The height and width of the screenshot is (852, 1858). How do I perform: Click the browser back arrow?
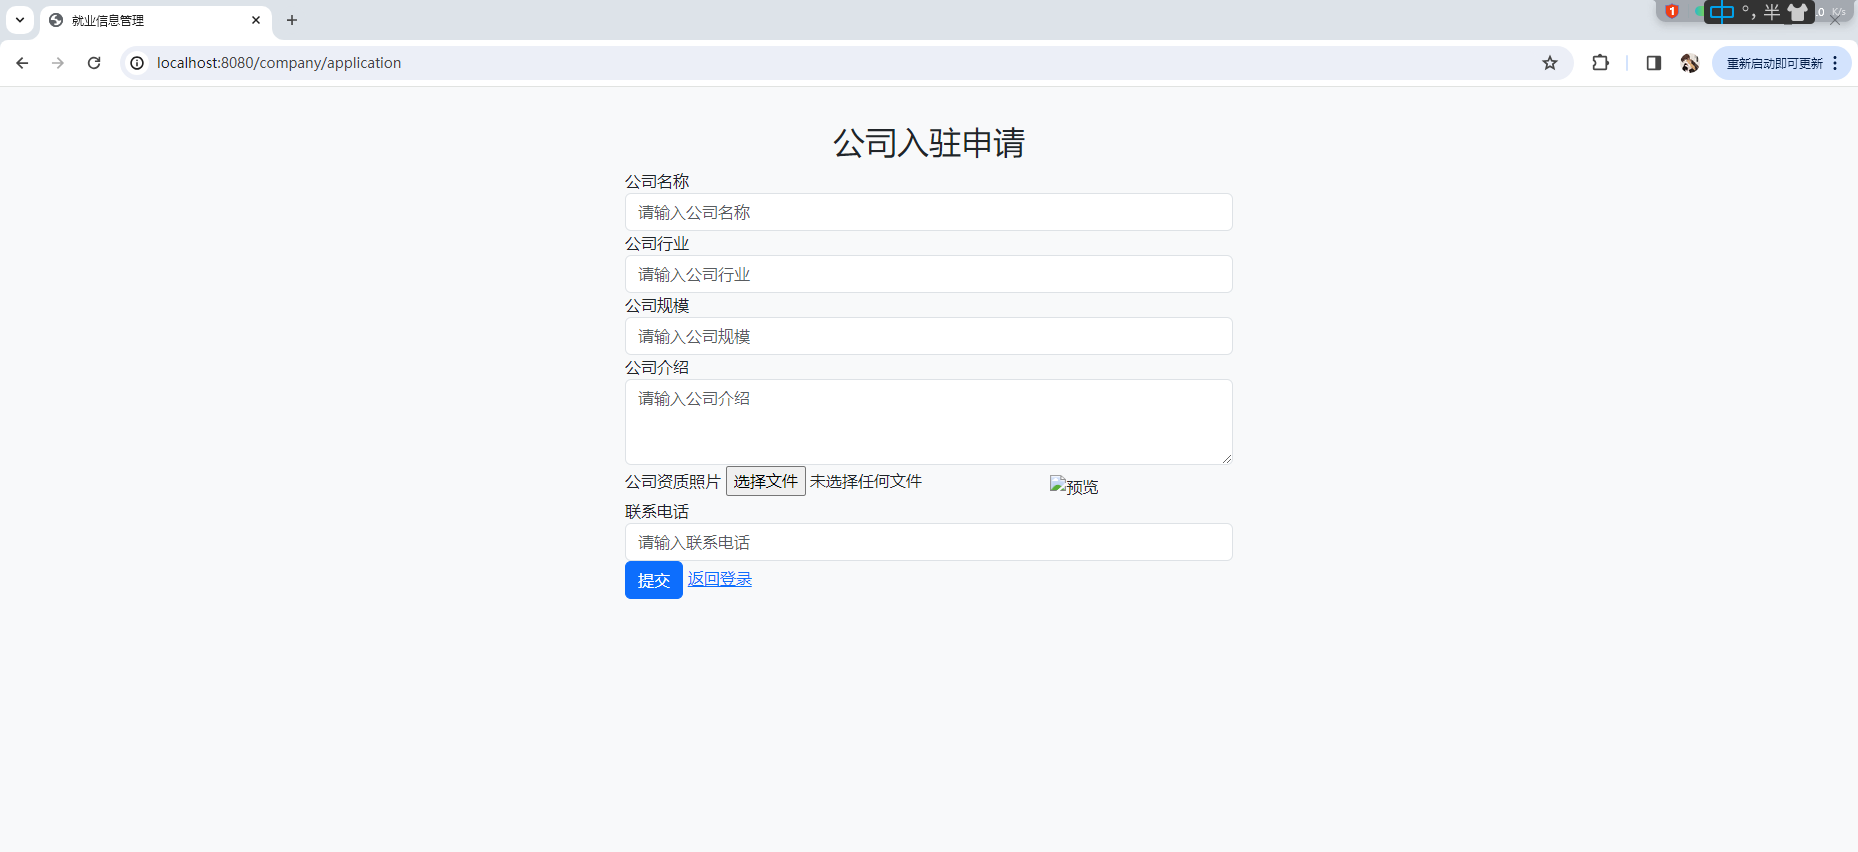coord(22,63)
